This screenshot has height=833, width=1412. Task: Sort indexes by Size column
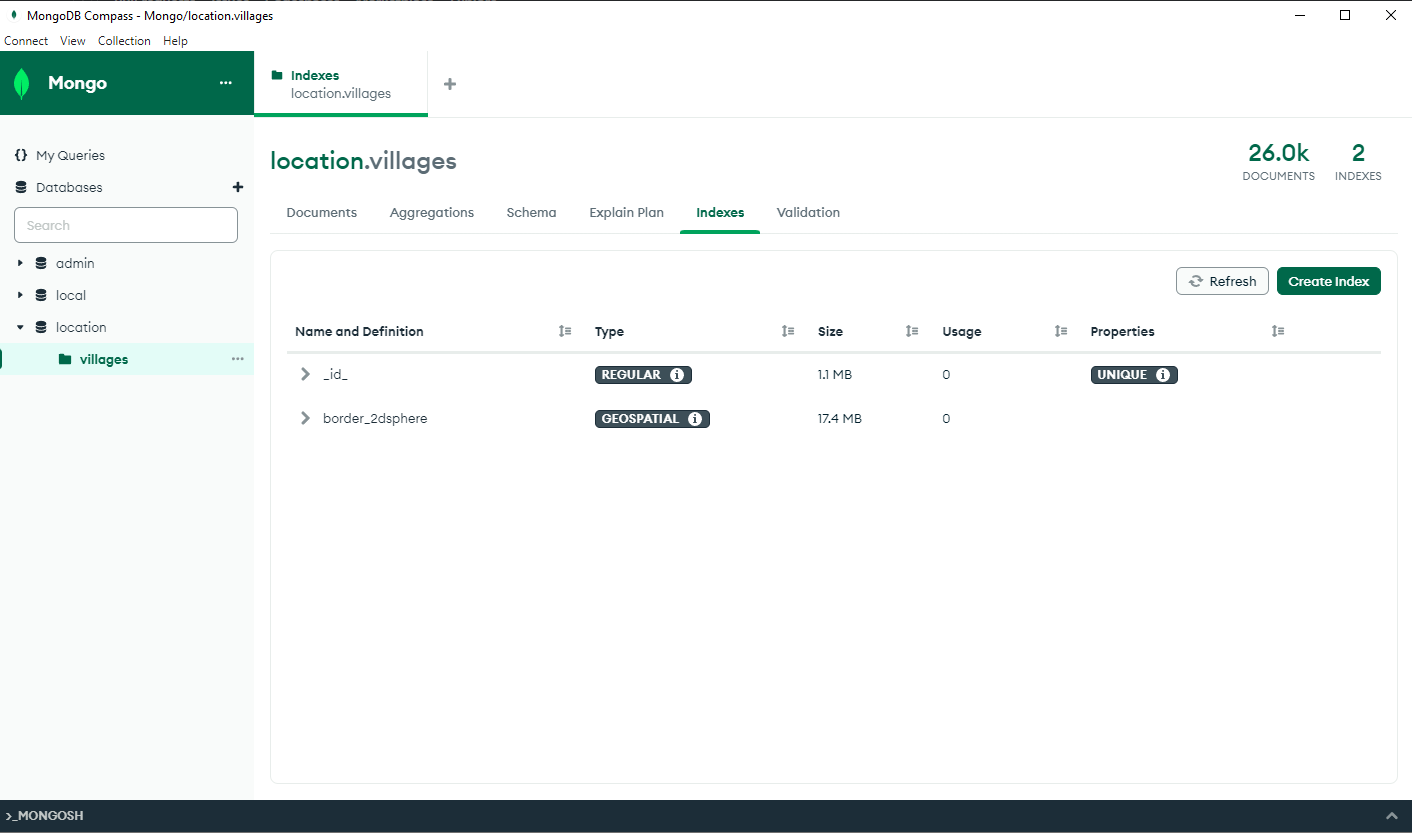point(912,331)
